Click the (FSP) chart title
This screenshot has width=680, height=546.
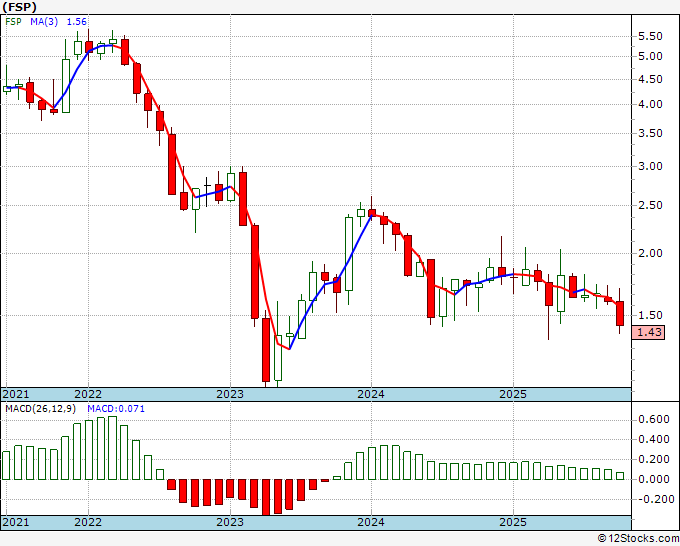(x=20, y=7)
